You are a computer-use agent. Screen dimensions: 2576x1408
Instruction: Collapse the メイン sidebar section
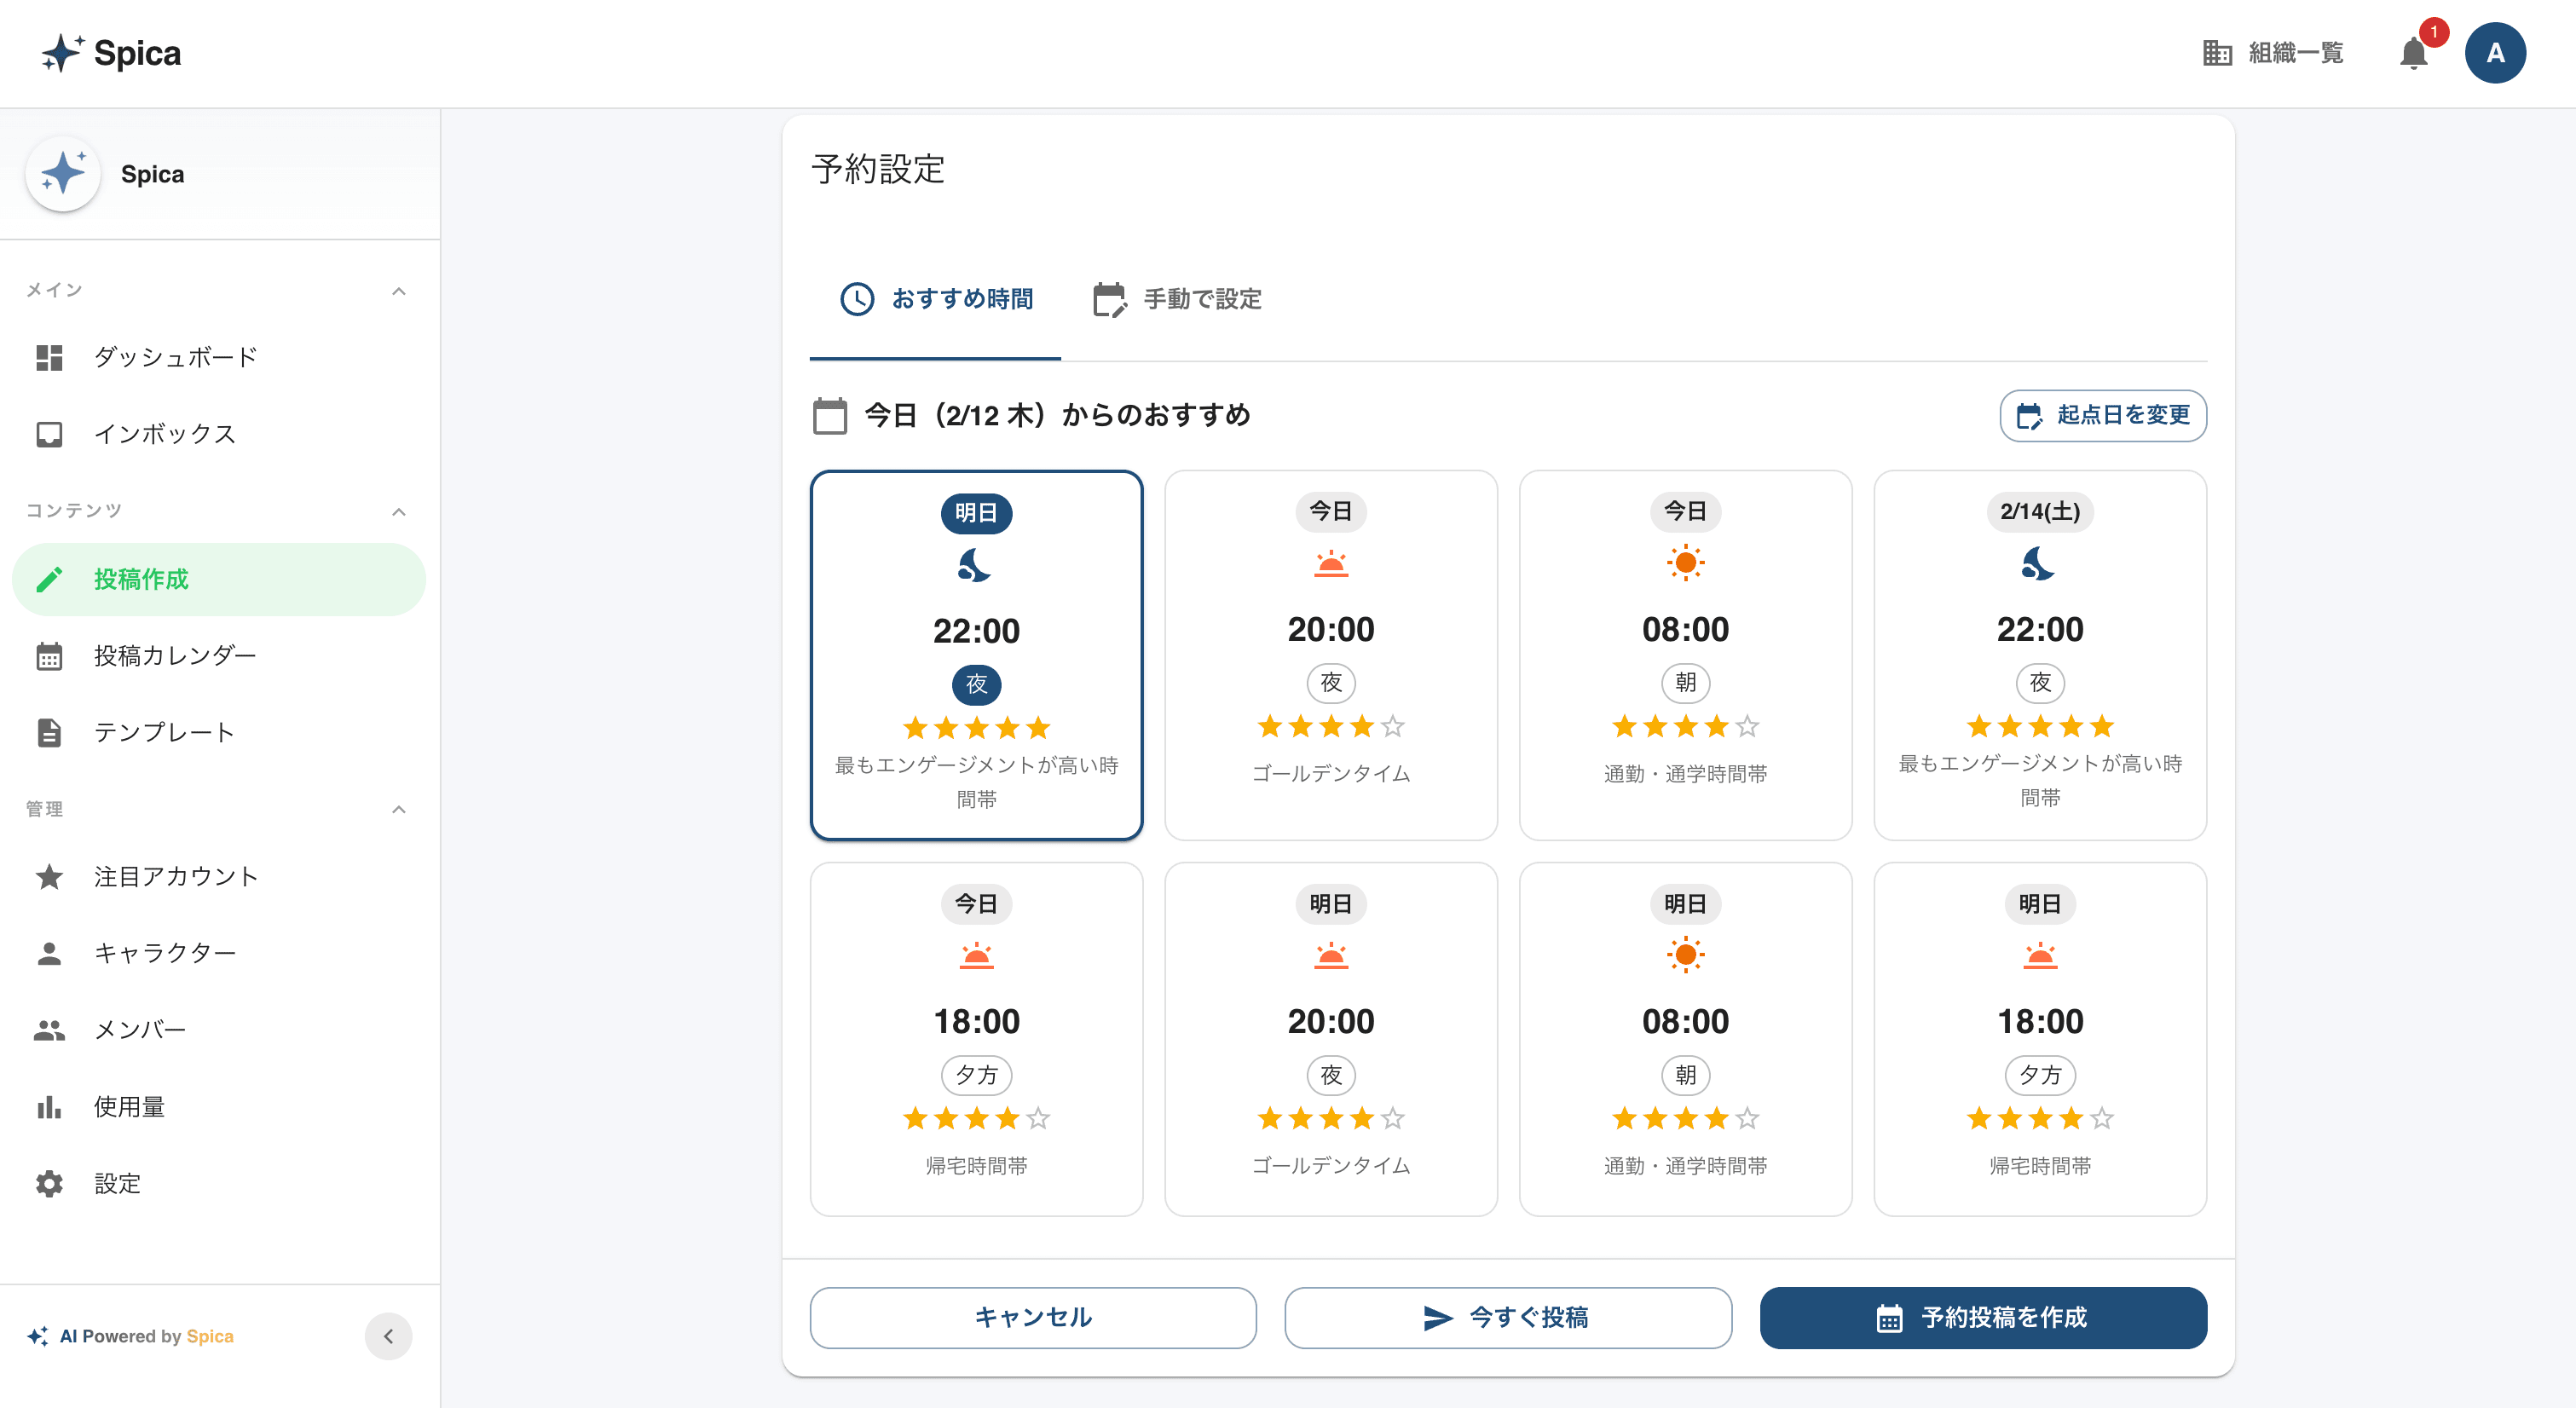(400, 290)
